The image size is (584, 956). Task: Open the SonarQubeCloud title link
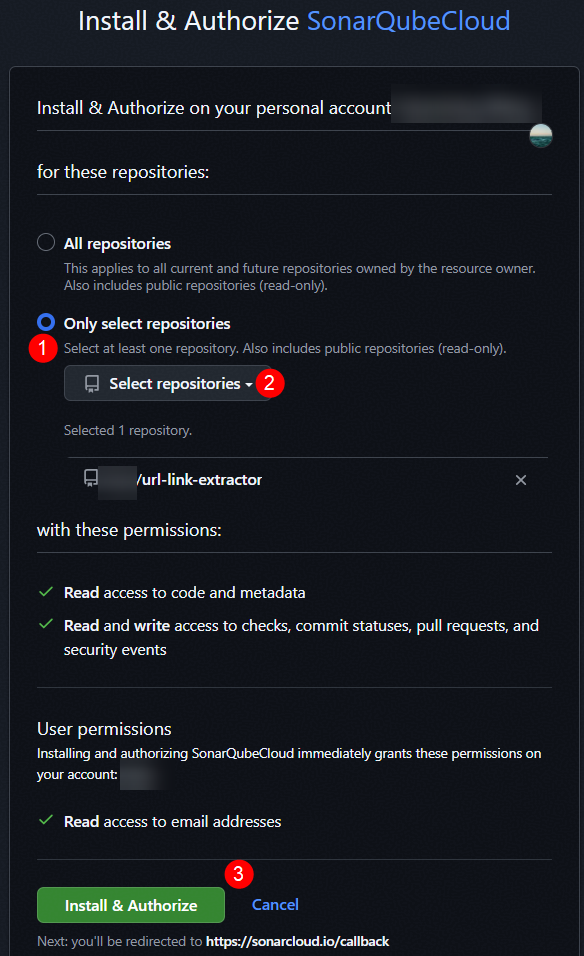(x=408, y=21)
